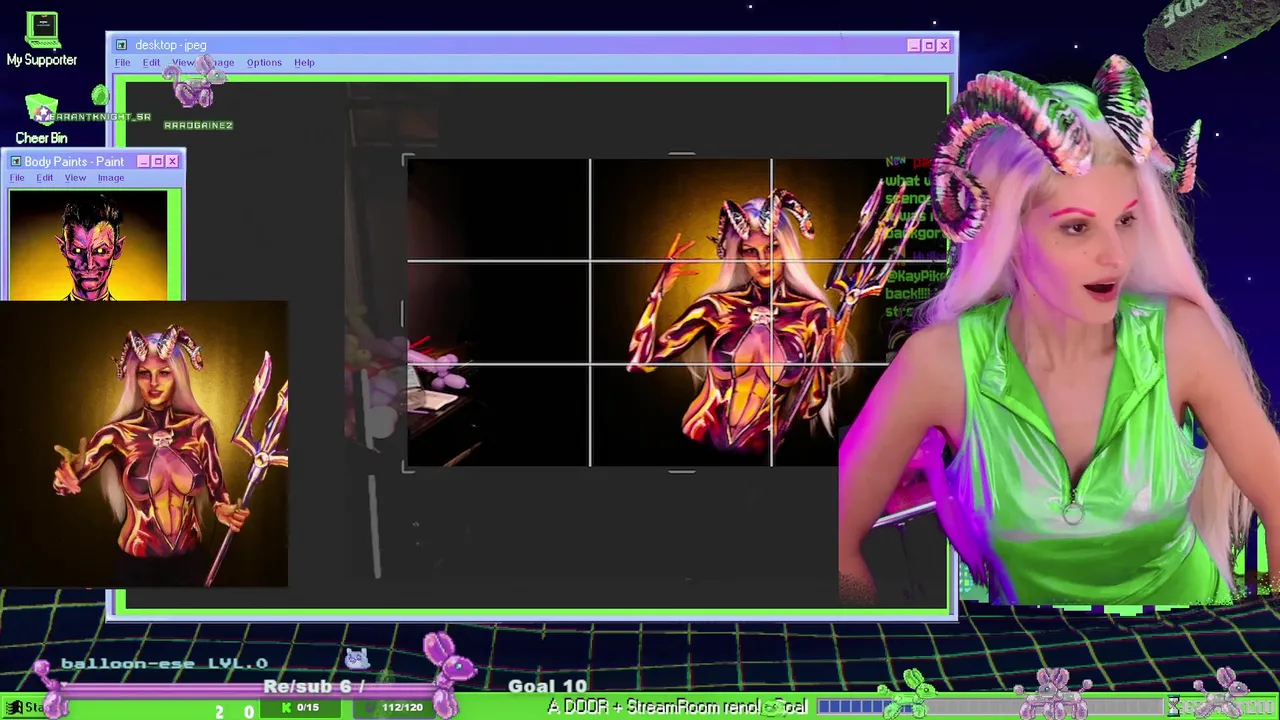Click the desktop - jpeg title bar

point(532,45)
